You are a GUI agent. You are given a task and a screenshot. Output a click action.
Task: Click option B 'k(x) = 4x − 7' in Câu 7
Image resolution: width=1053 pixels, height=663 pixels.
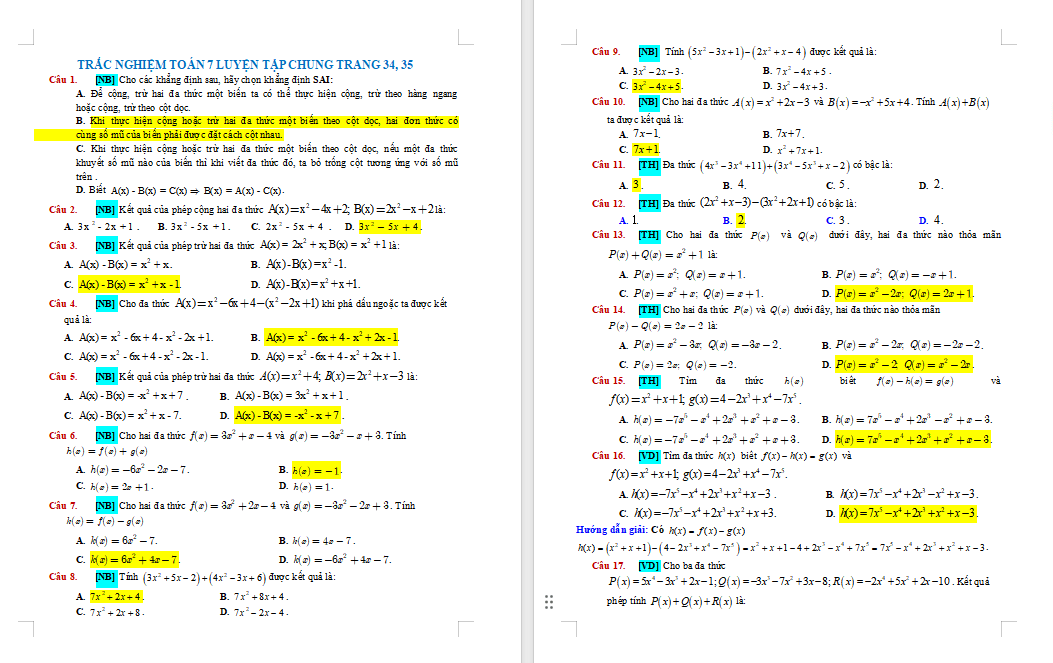pos(317,541)
